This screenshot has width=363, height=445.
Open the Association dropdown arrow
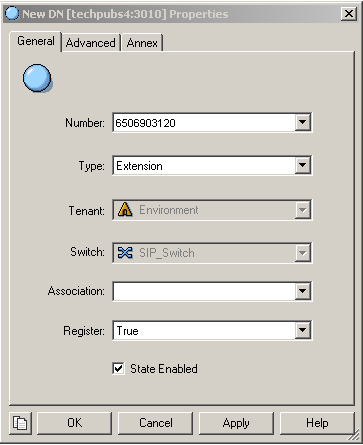[302, 291]
